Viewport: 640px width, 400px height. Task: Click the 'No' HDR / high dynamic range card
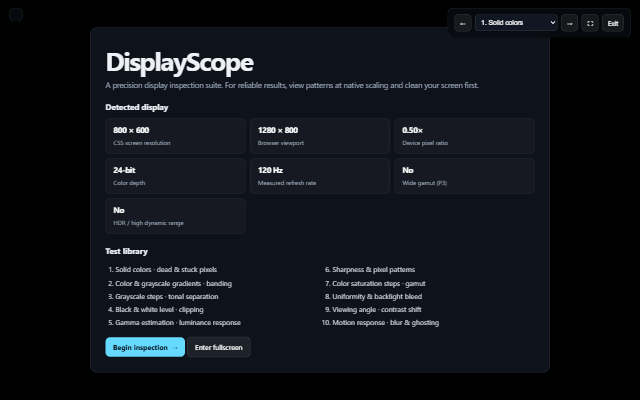(176, 216)
